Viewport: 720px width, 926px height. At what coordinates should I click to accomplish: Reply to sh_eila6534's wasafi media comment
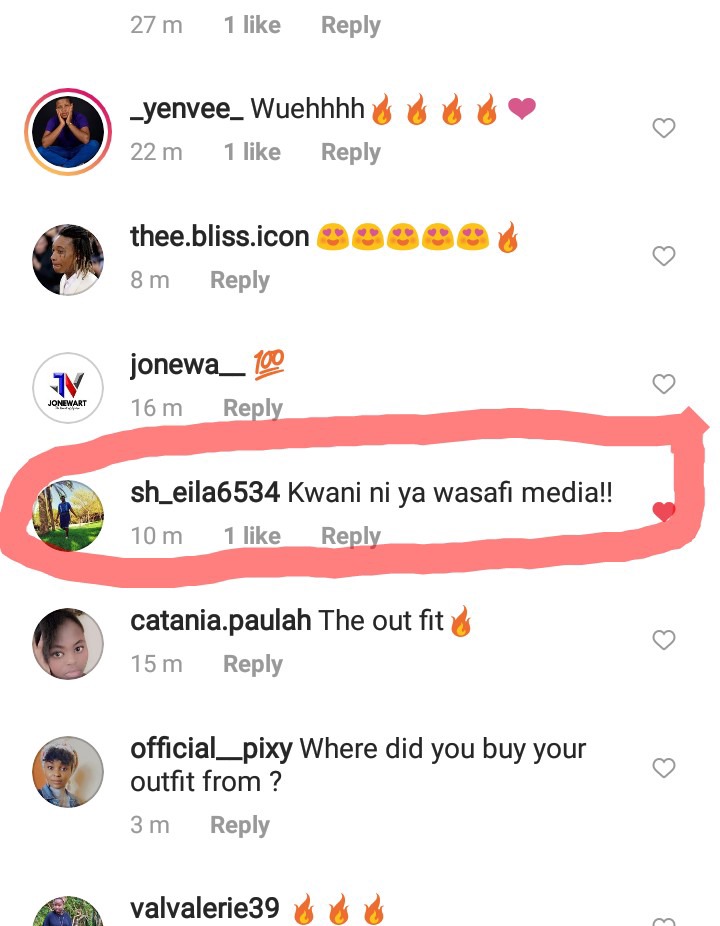coord(351,537)
